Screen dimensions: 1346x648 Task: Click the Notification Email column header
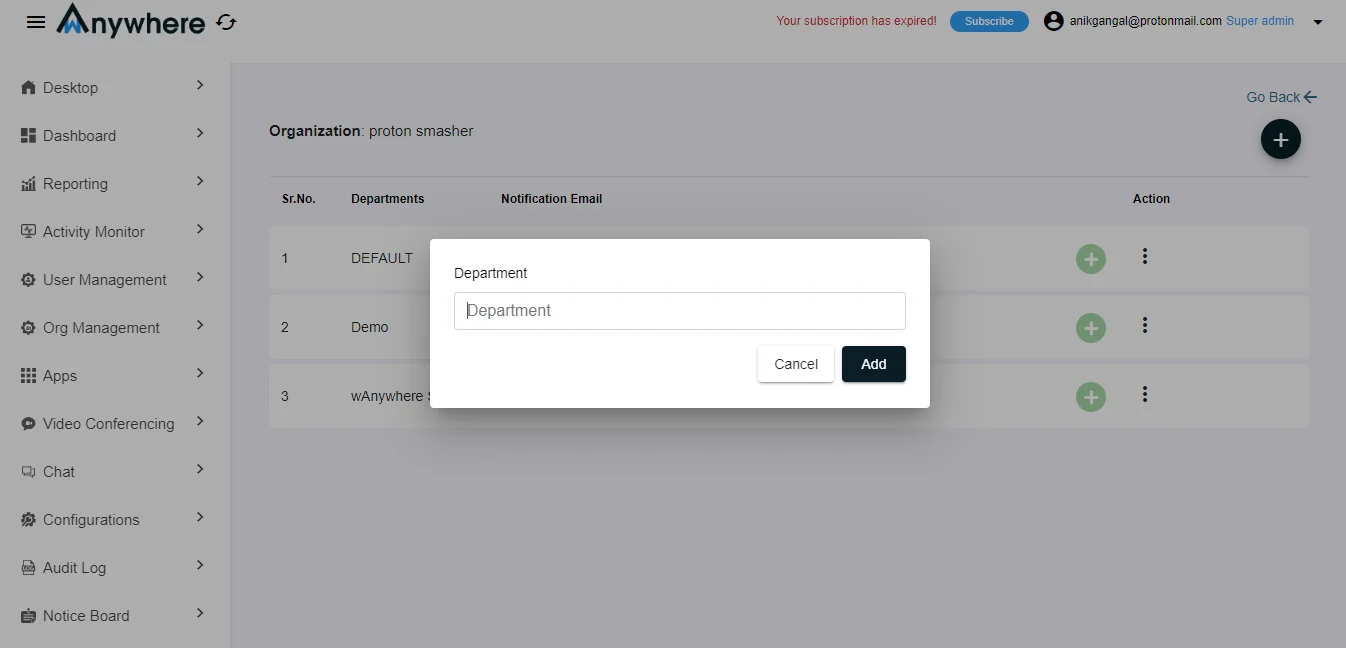click(552, 199)
